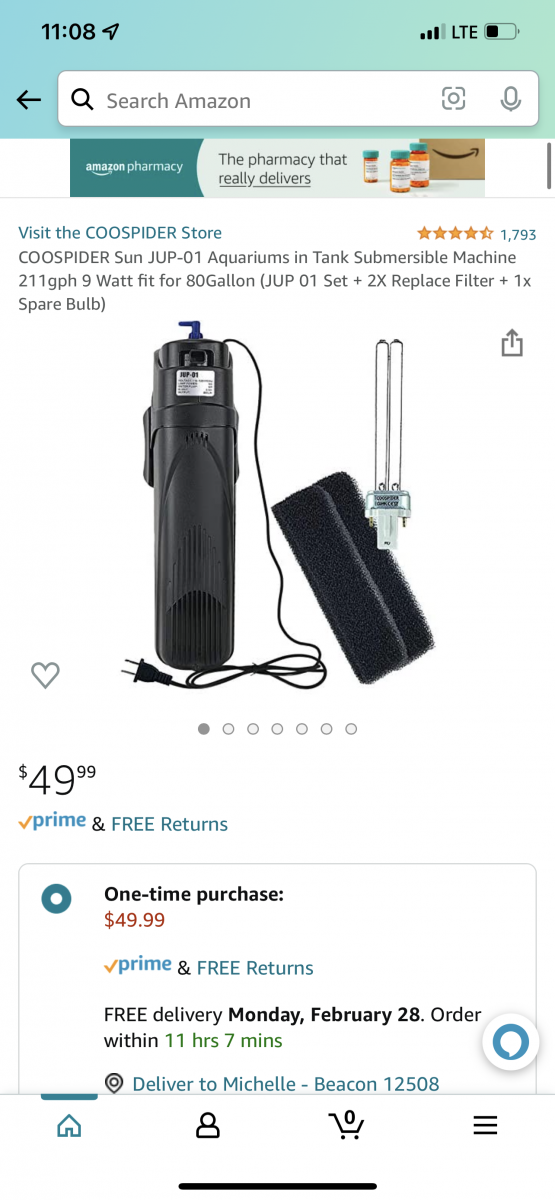Open the Amazon Pharmacy banner ad

click(277, 167)
